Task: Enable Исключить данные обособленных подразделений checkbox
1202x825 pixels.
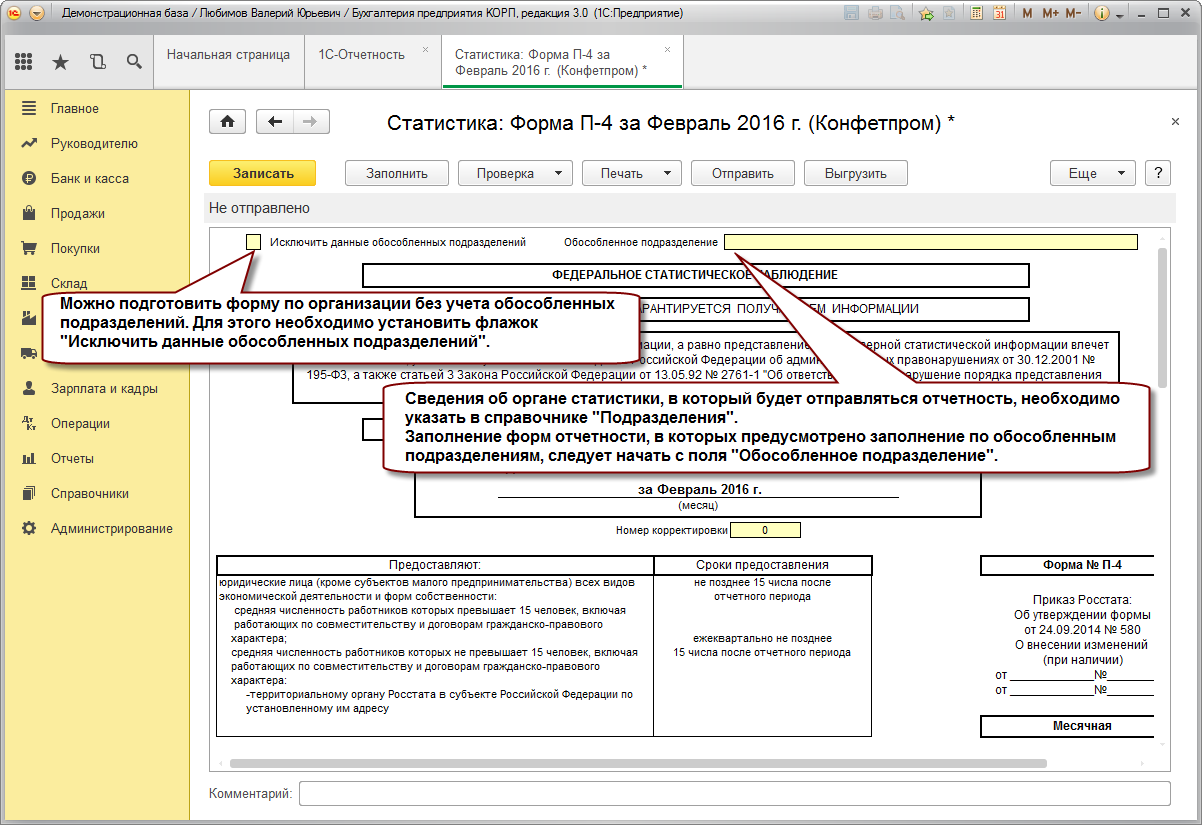Action: pyautogui.click(x=253, y=242)
